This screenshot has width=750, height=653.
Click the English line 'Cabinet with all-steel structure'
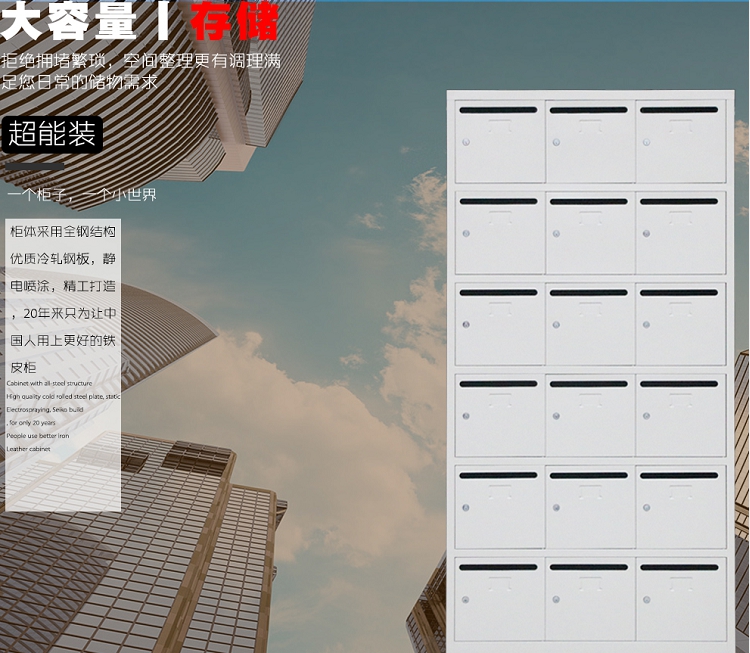(x=49, y=383)
